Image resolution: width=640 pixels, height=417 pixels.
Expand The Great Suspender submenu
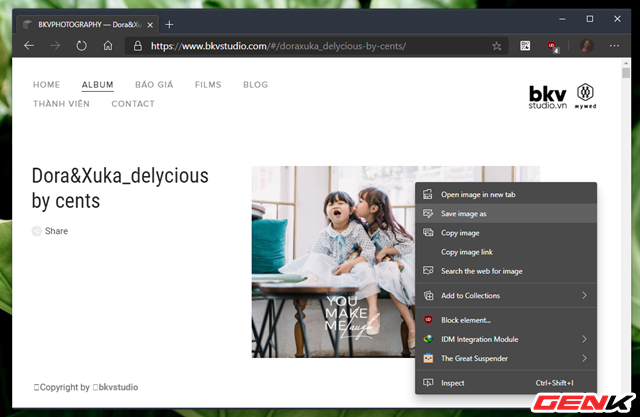point(584,358)
